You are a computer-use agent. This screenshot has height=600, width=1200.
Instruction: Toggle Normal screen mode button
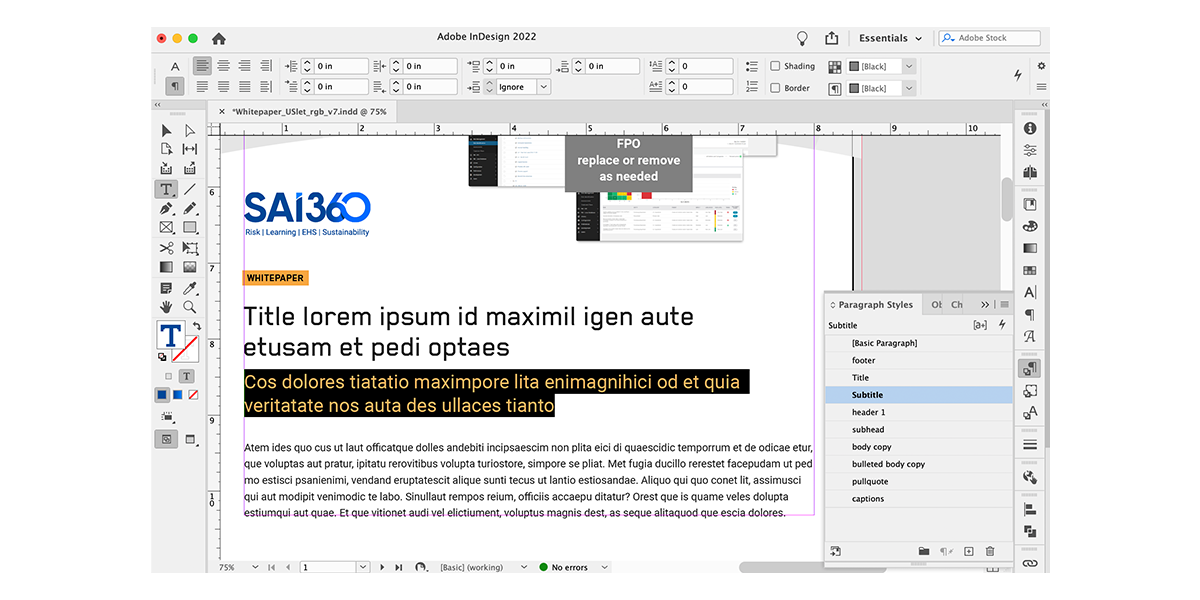point(166,438)
